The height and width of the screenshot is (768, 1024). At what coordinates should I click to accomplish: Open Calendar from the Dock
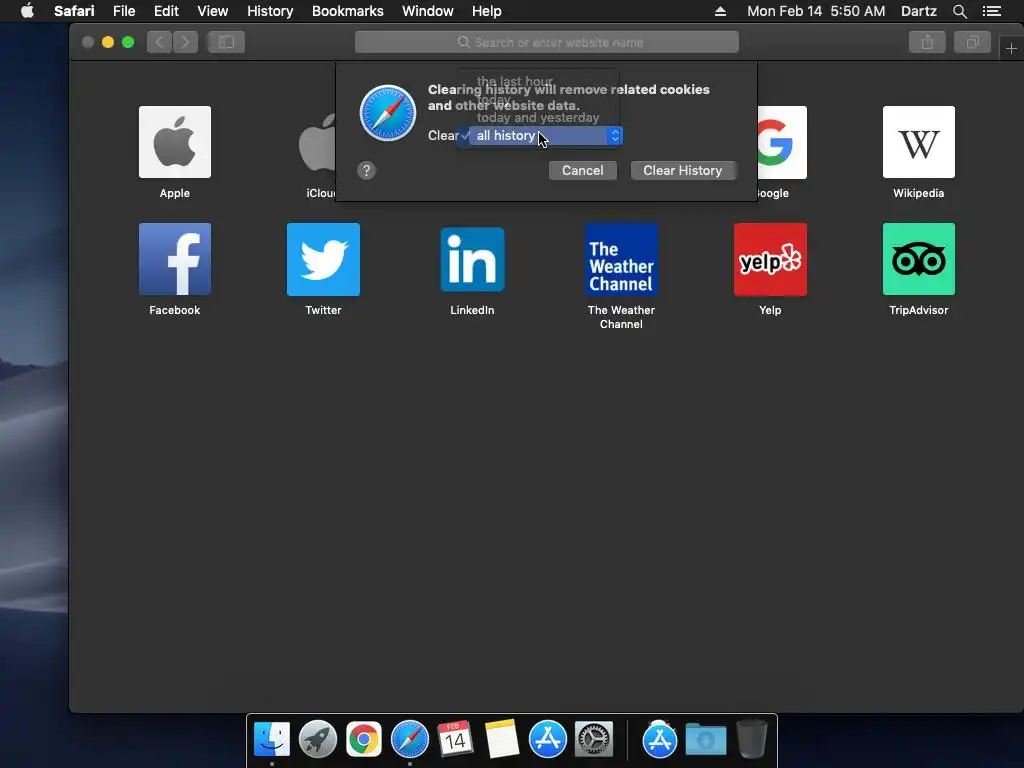(455, 739)
